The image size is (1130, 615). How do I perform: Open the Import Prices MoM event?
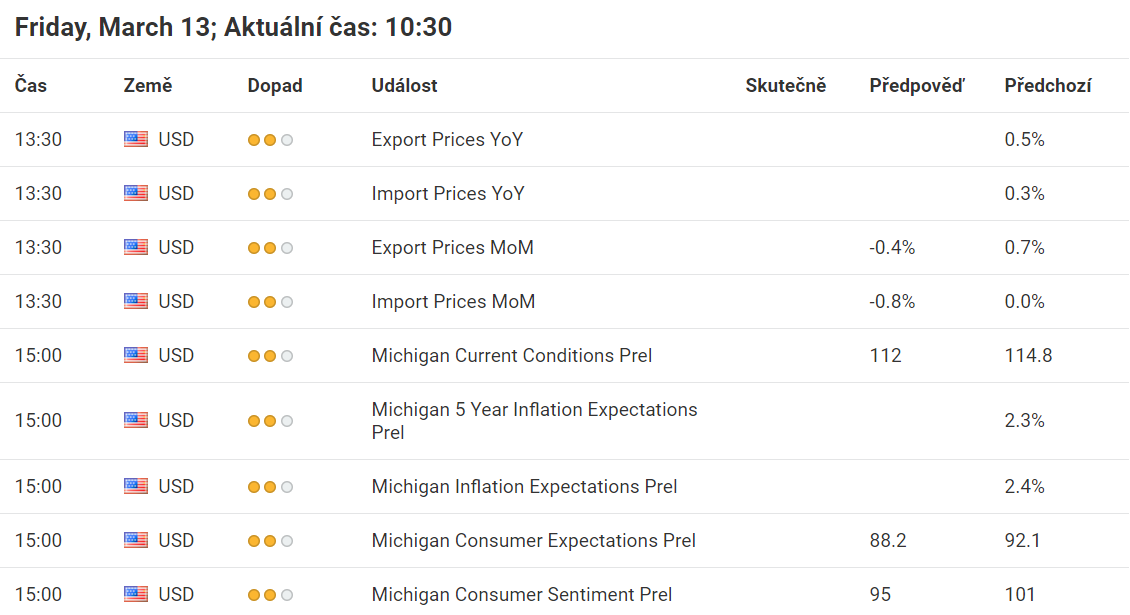coord(453,301)
